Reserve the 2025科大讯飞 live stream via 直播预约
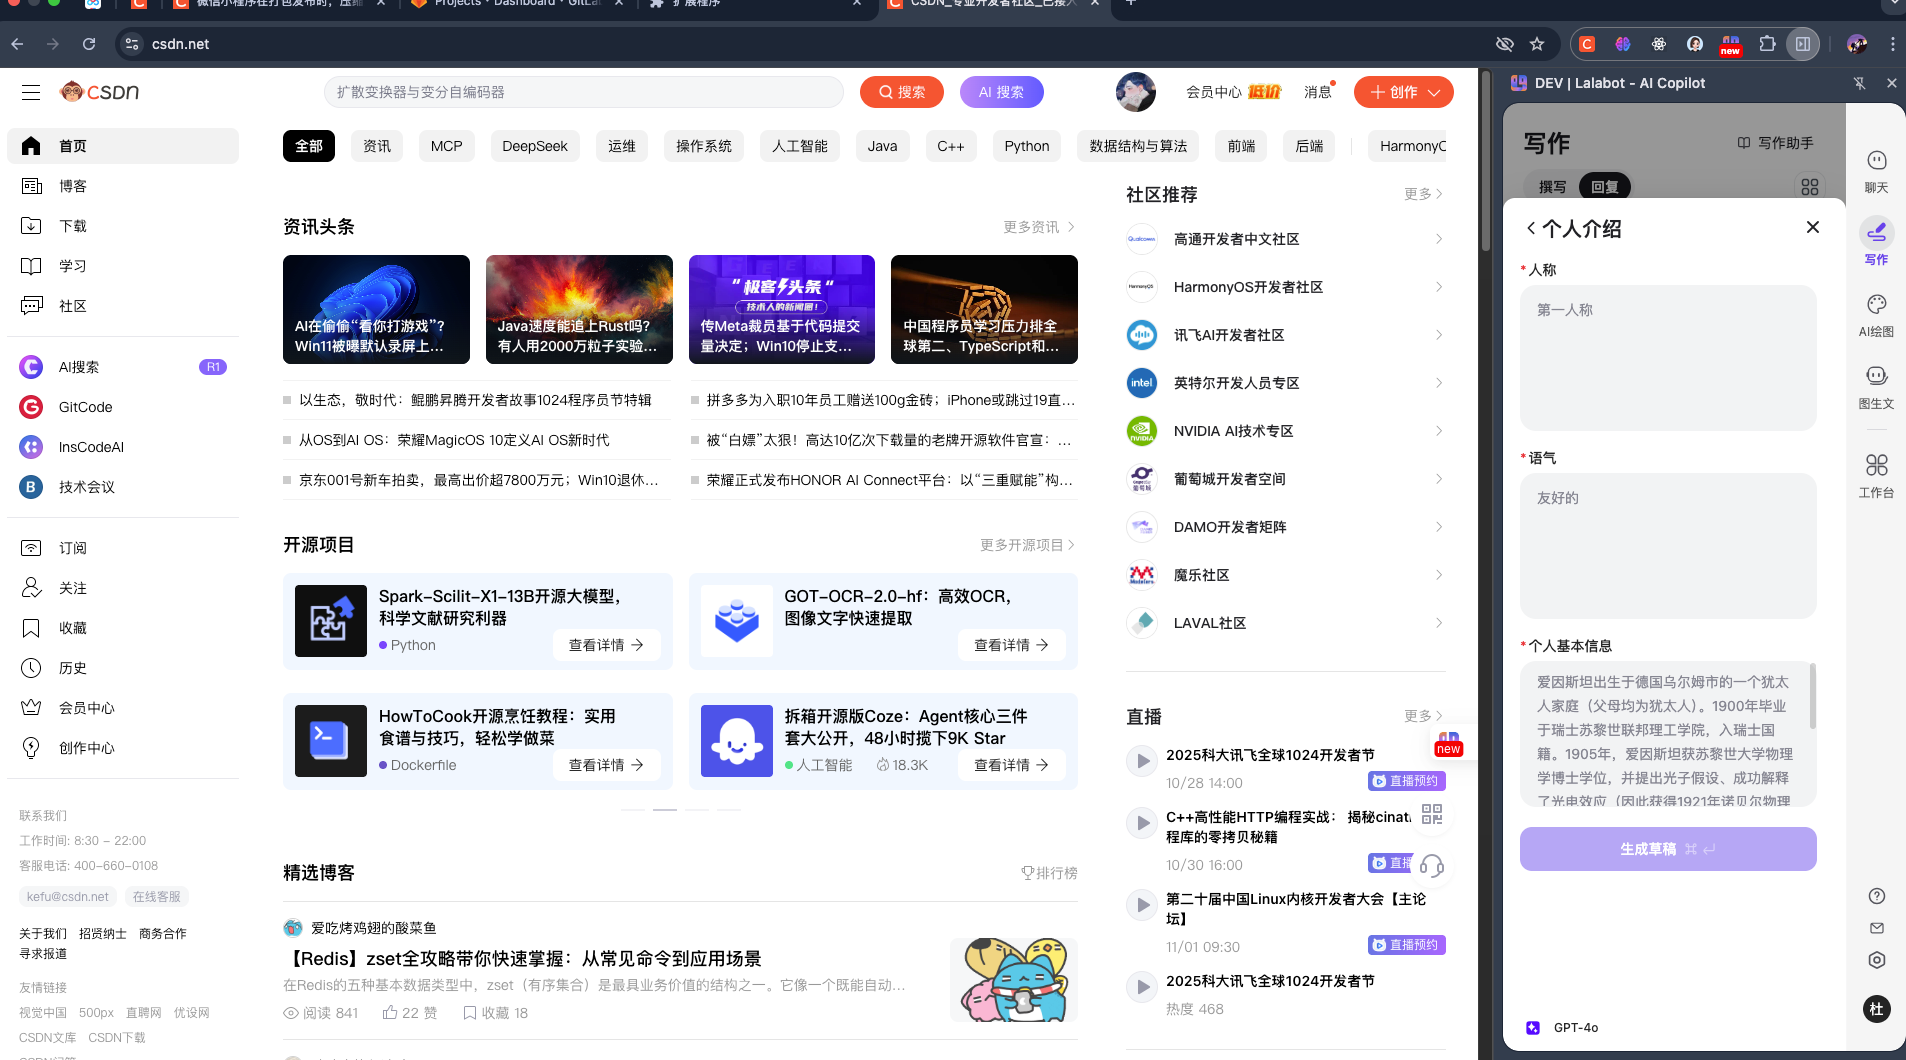Viewport: 1906px width, 1060px height. coord(1407,781)
